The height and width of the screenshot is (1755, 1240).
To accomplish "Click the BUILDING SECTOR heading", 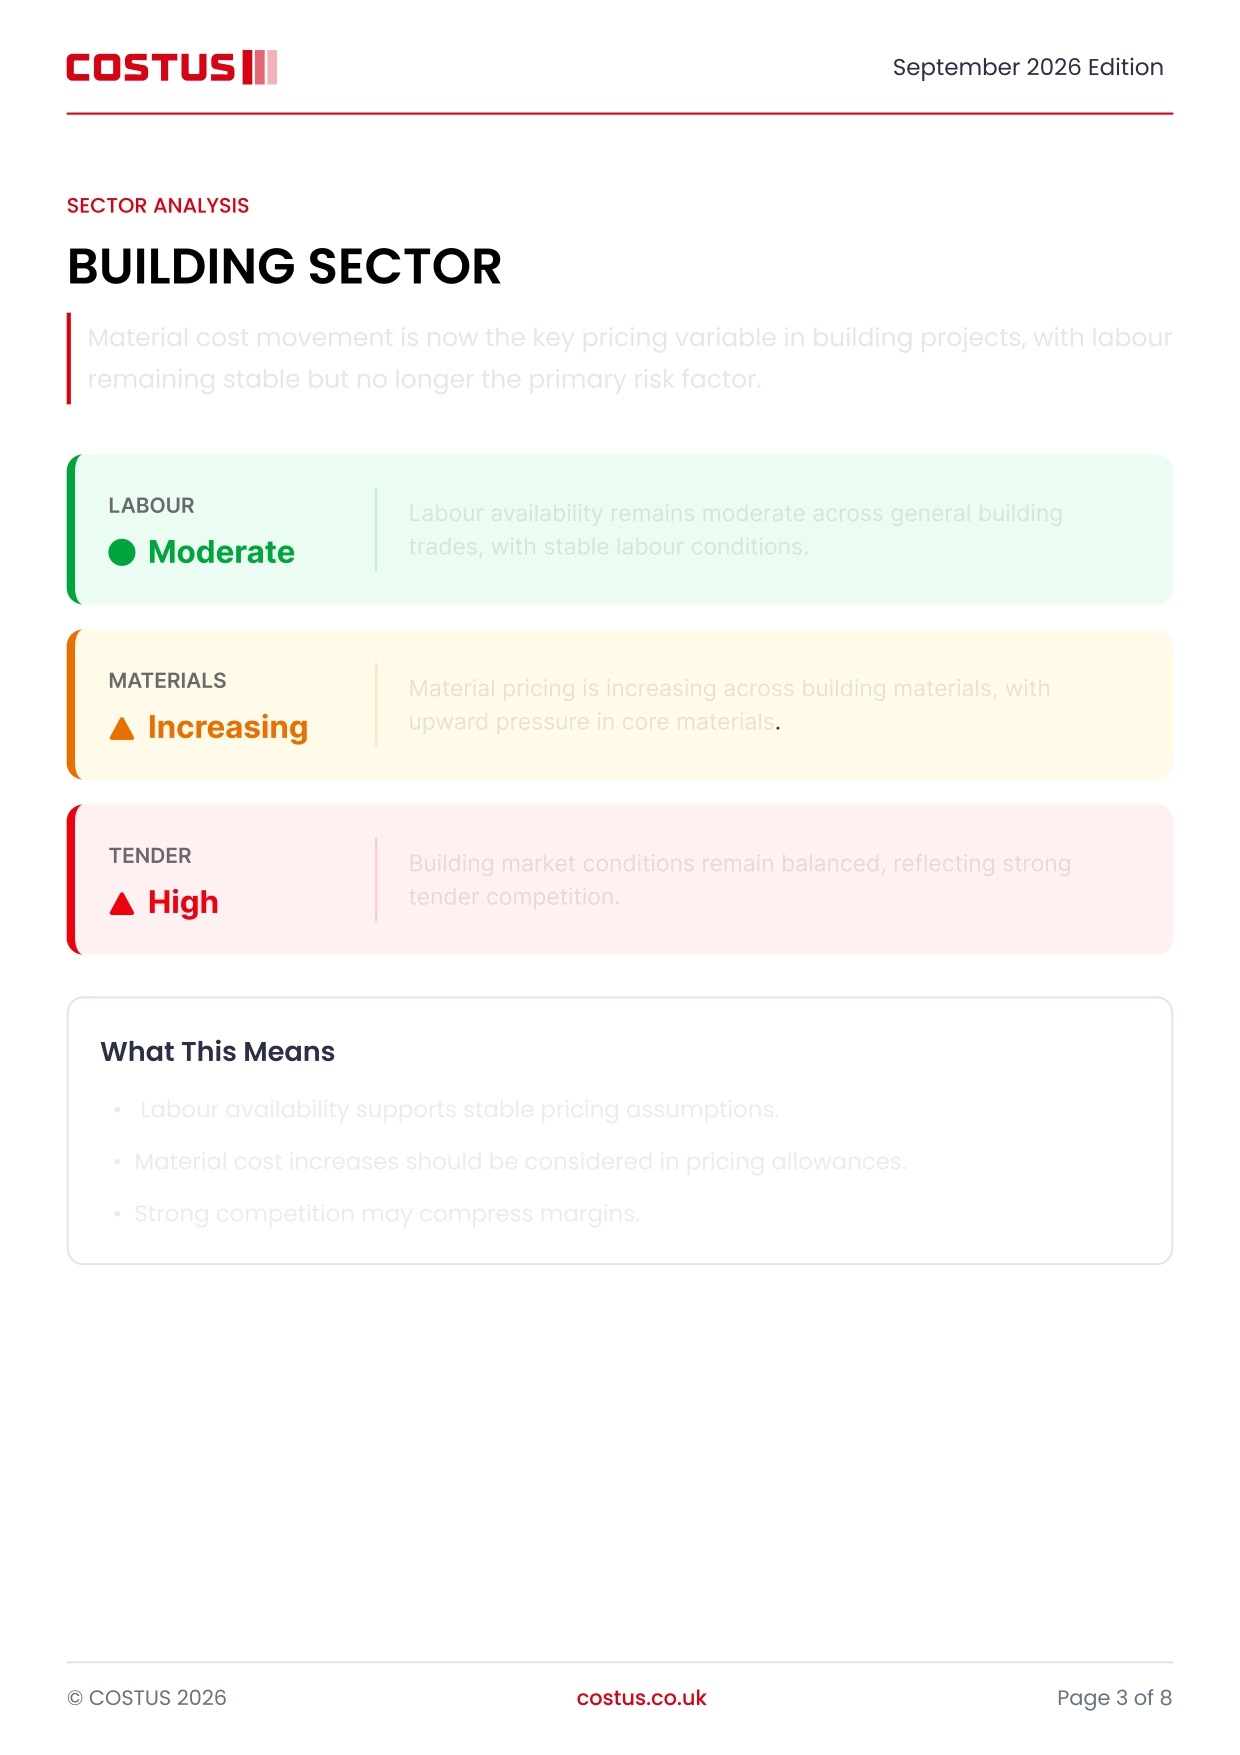I will tap(284, 266).
